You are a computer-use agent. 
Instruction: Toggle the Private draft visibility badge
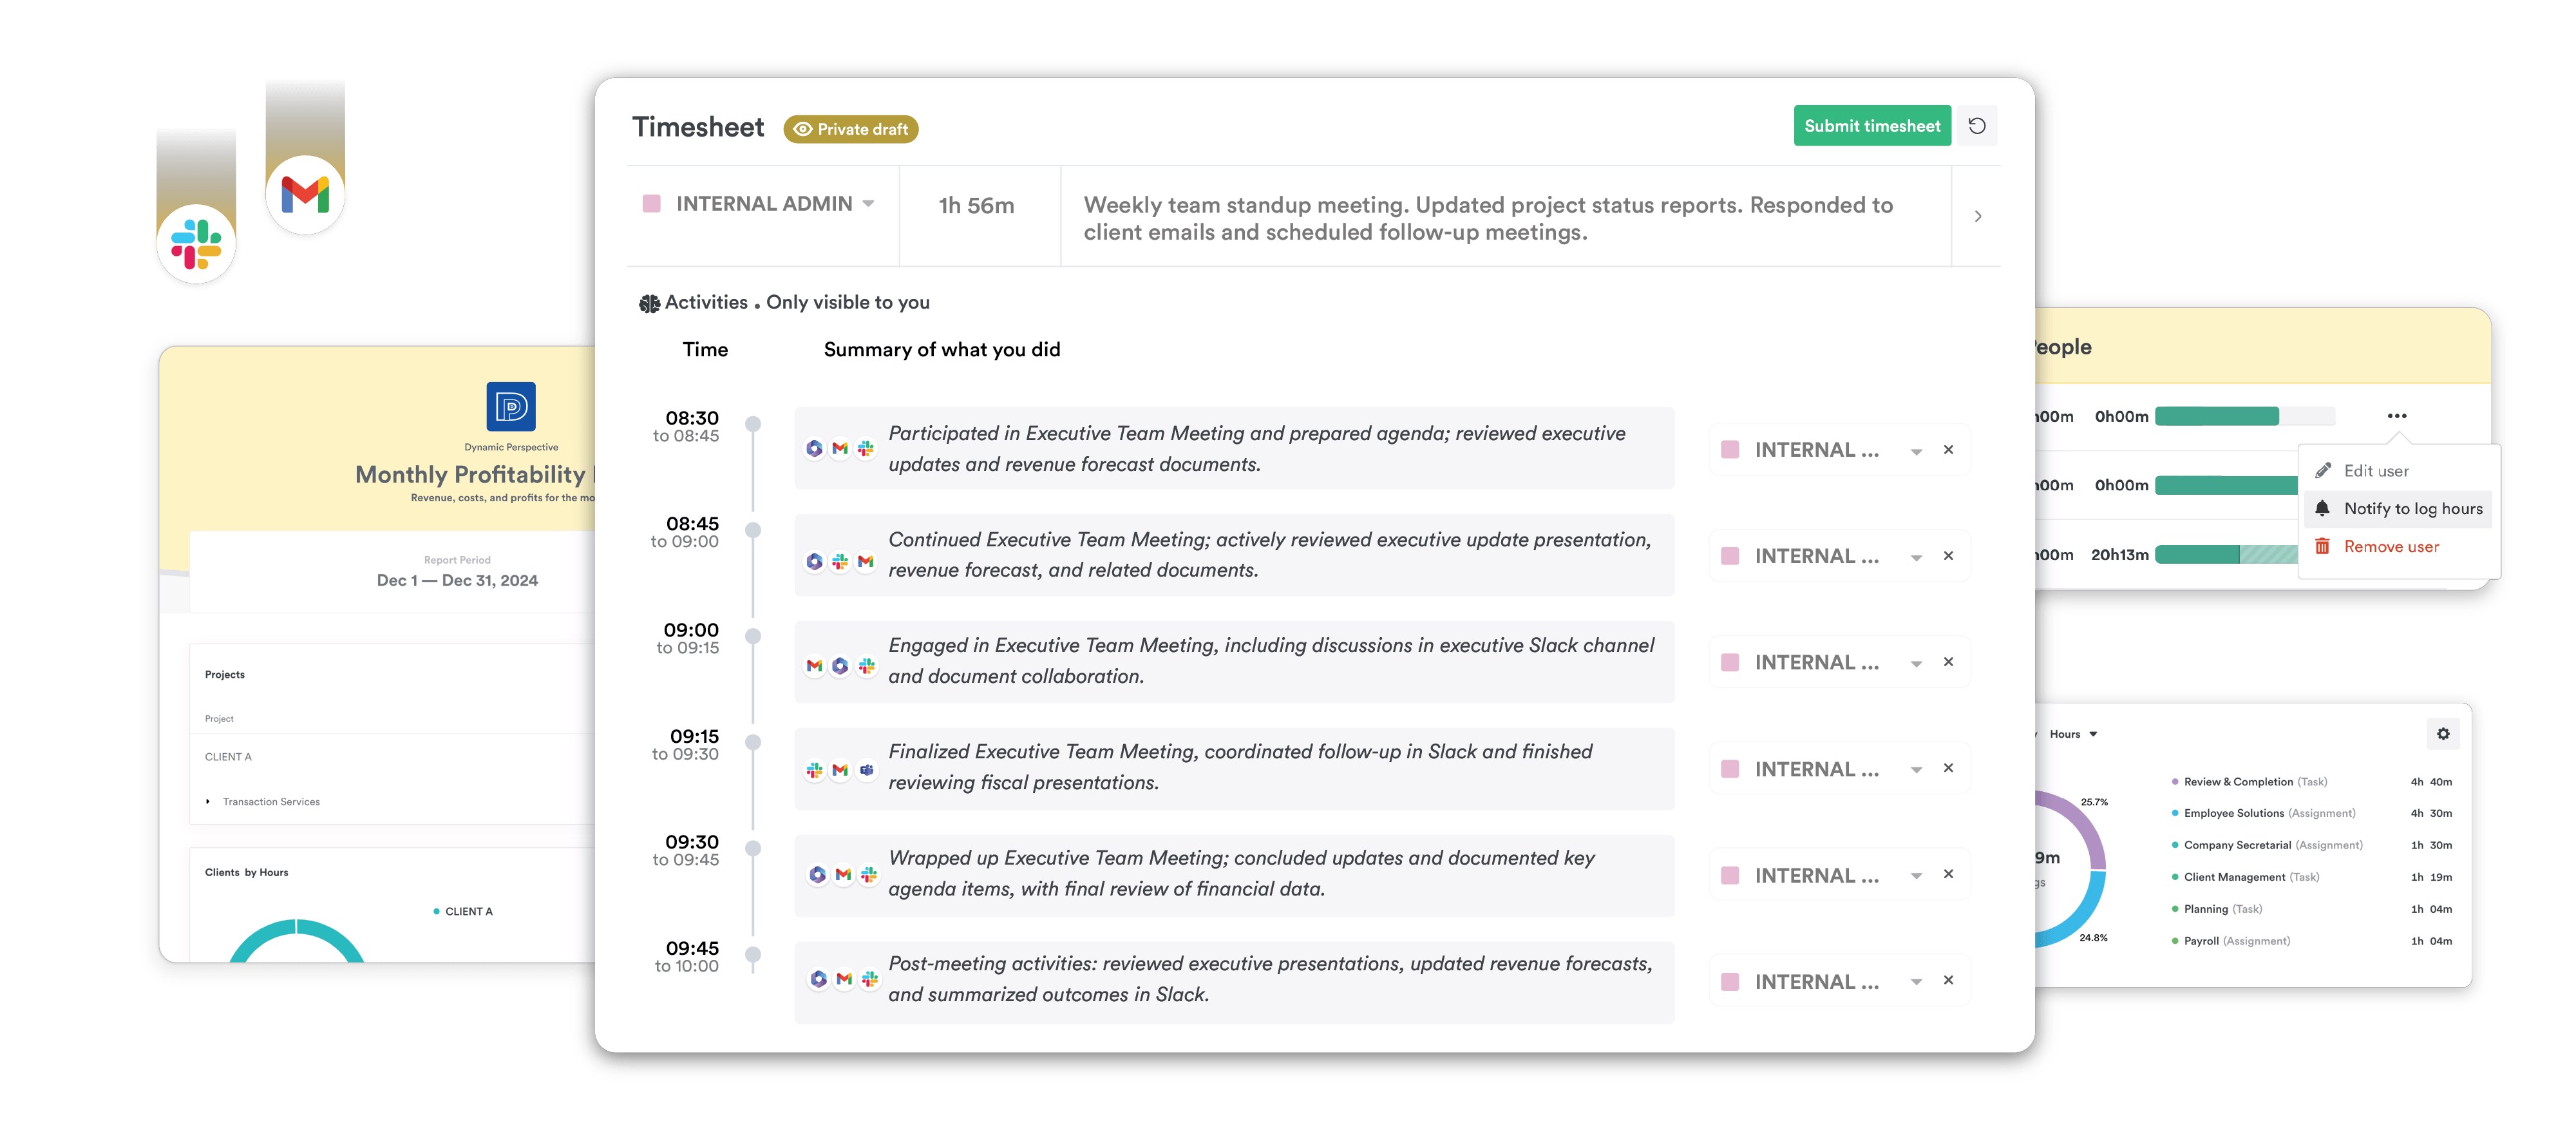851,129
